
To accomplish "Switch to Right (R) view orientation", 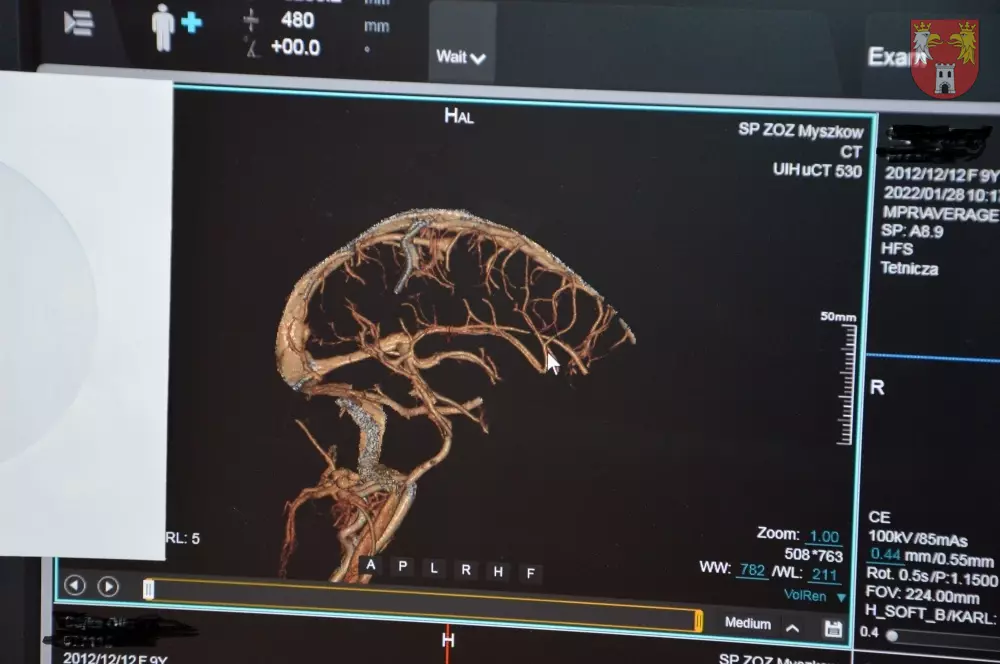I will pyautogui.click(x=466, y=570).
